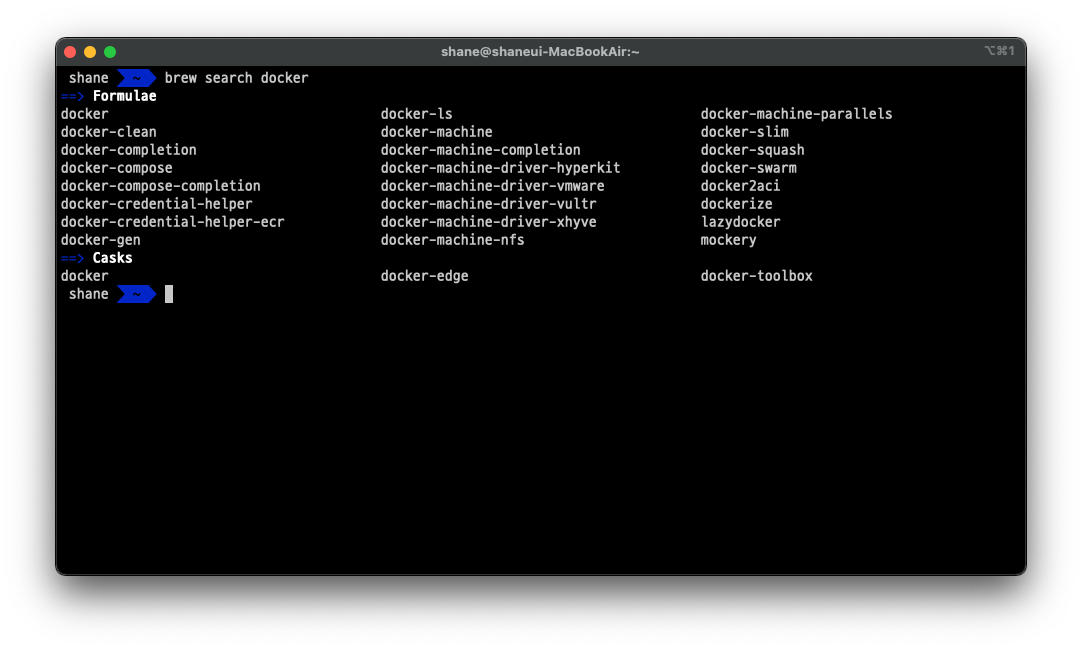The height and width of the screenshot is (649, 1082).
Task: Select 'docker' under Casks
Action: point(84,276)
